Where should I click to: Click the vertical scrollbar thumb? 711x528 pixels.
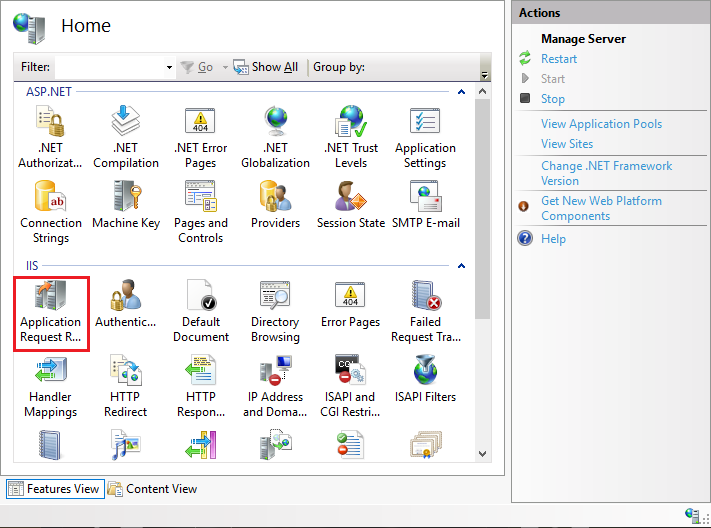pyautogui.click(x=482, y=209)
